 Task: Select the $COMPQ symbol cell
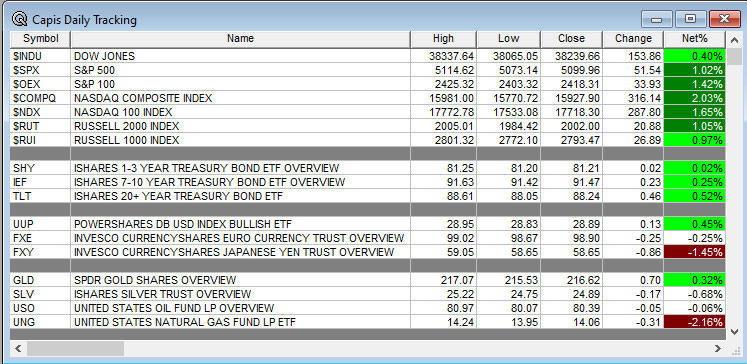(40, 98)
